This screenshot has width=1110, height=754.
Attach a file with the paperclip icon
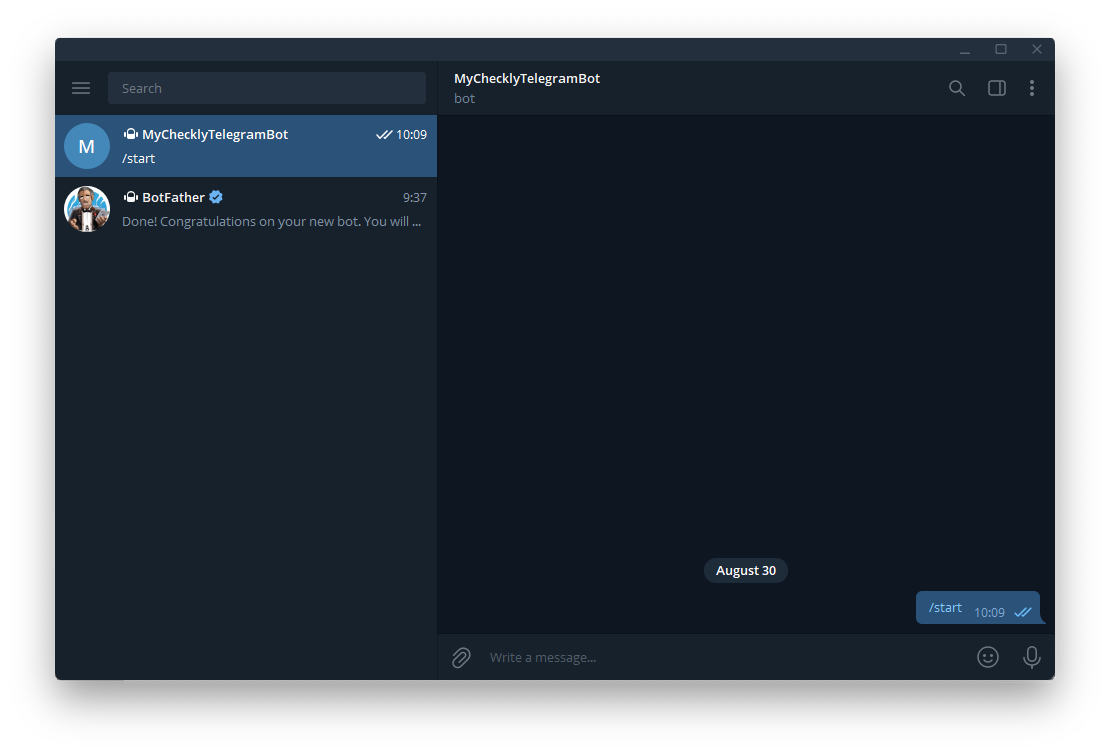coord(460,657)
